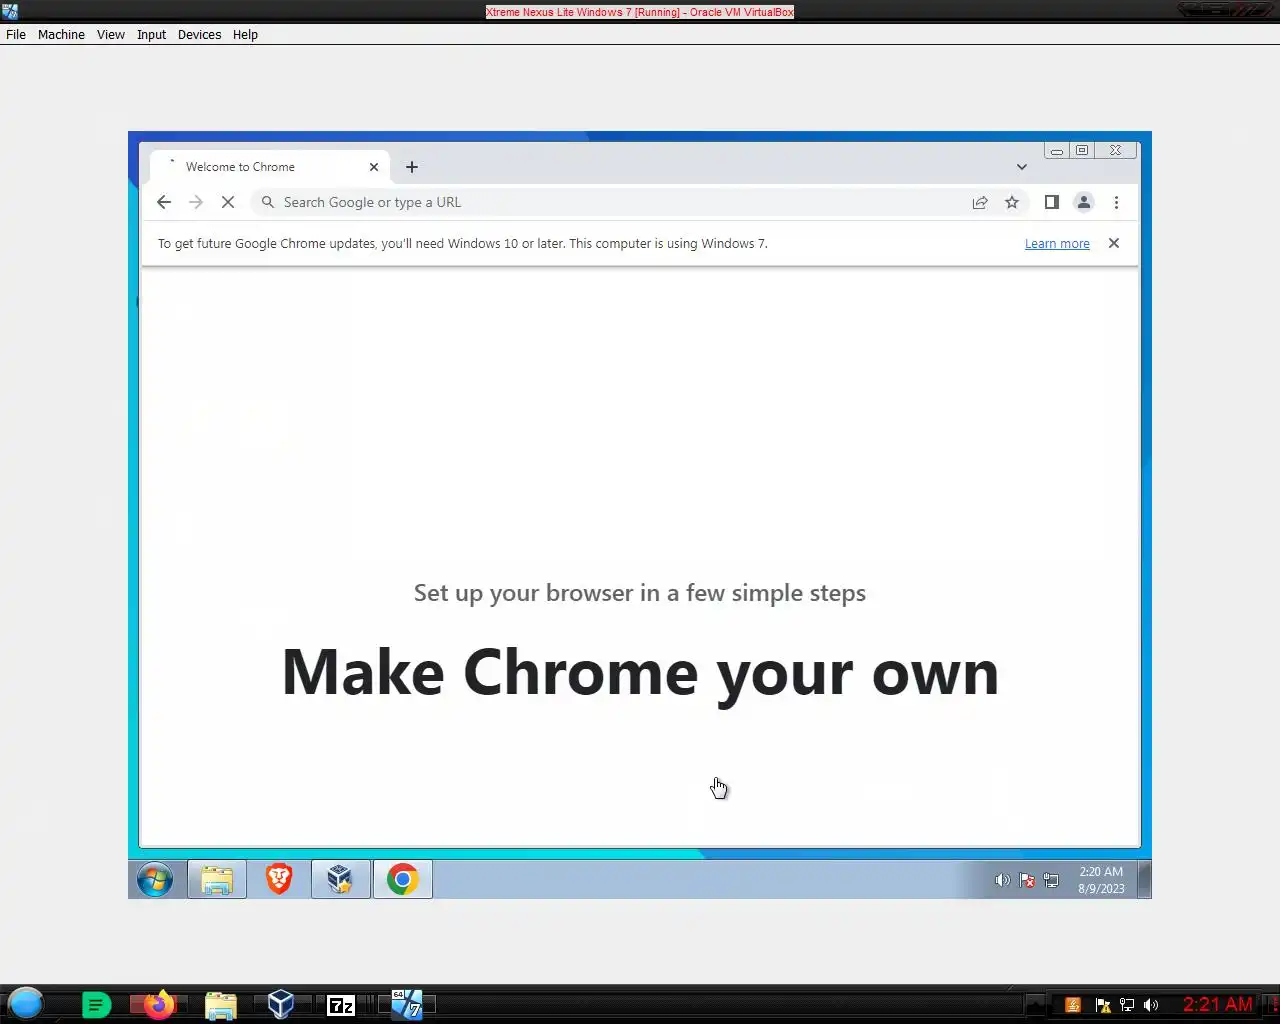Expand the tab search chevron
This screenshot has width=1280, height=1024.
pos(1021,167)
